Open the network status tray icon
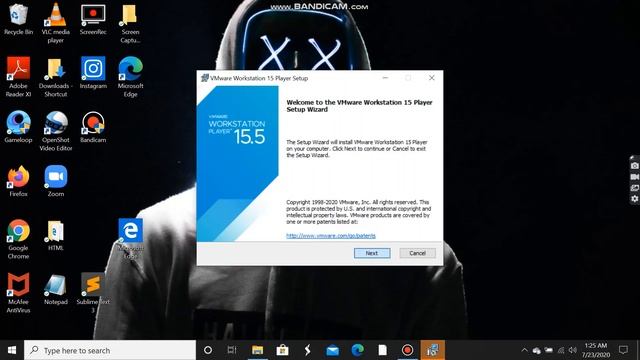This screenshot has height=360, width=640. [x=561, y=350]
